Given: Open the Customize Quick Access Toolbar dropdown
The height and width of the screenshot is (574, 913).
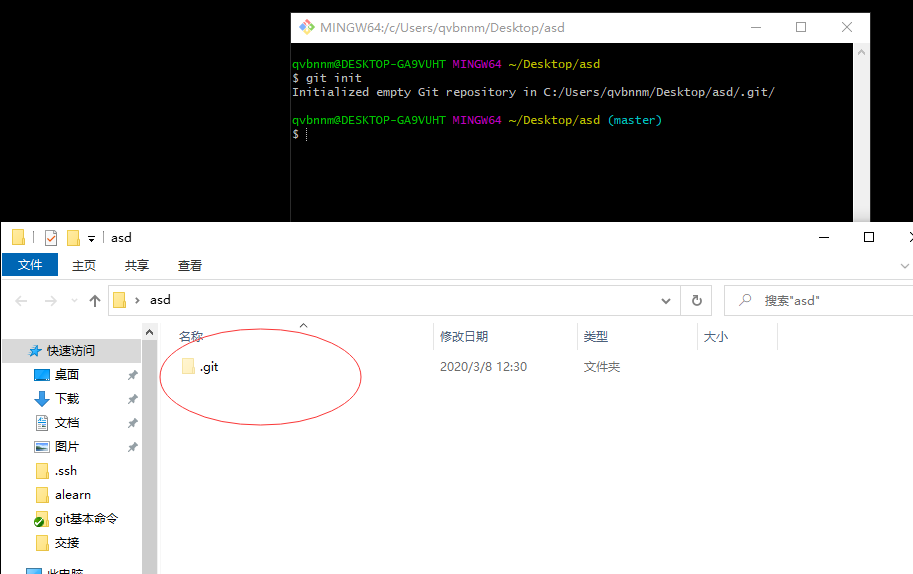Looking at the screenshot, I should pyautogui.click(x=91, y=238).
